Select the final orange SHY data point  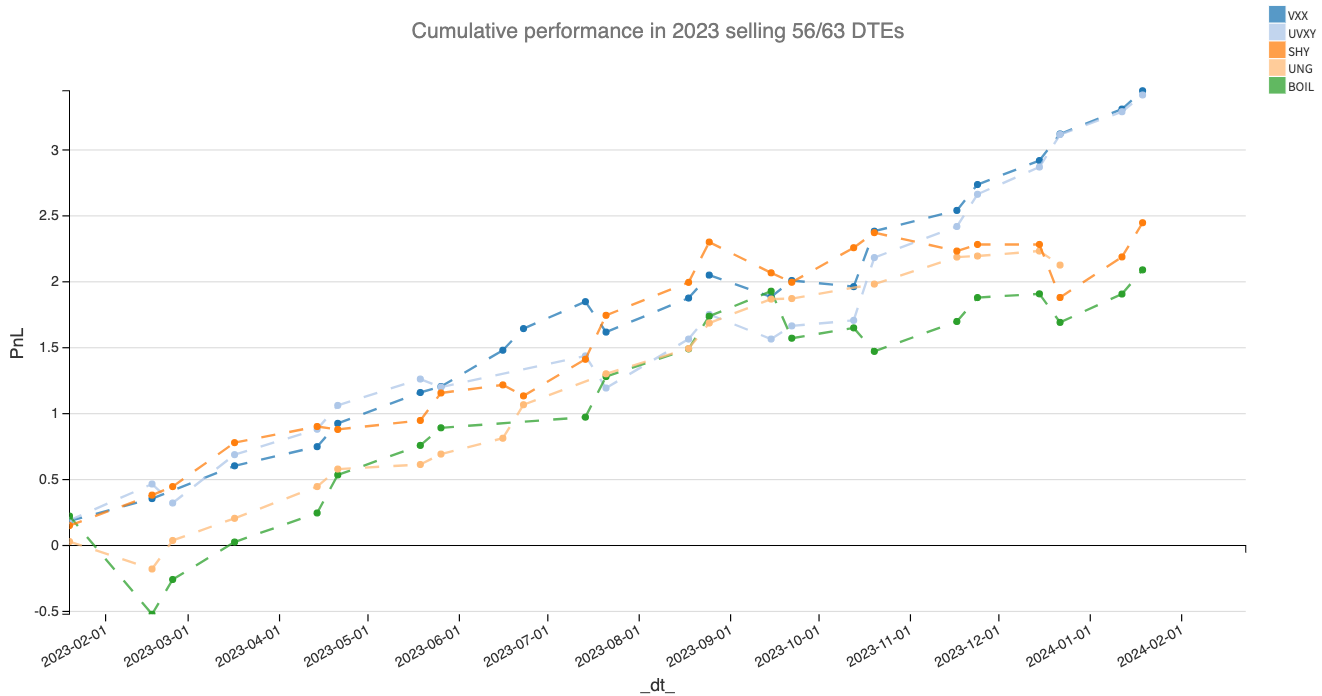coord(1142,223)
